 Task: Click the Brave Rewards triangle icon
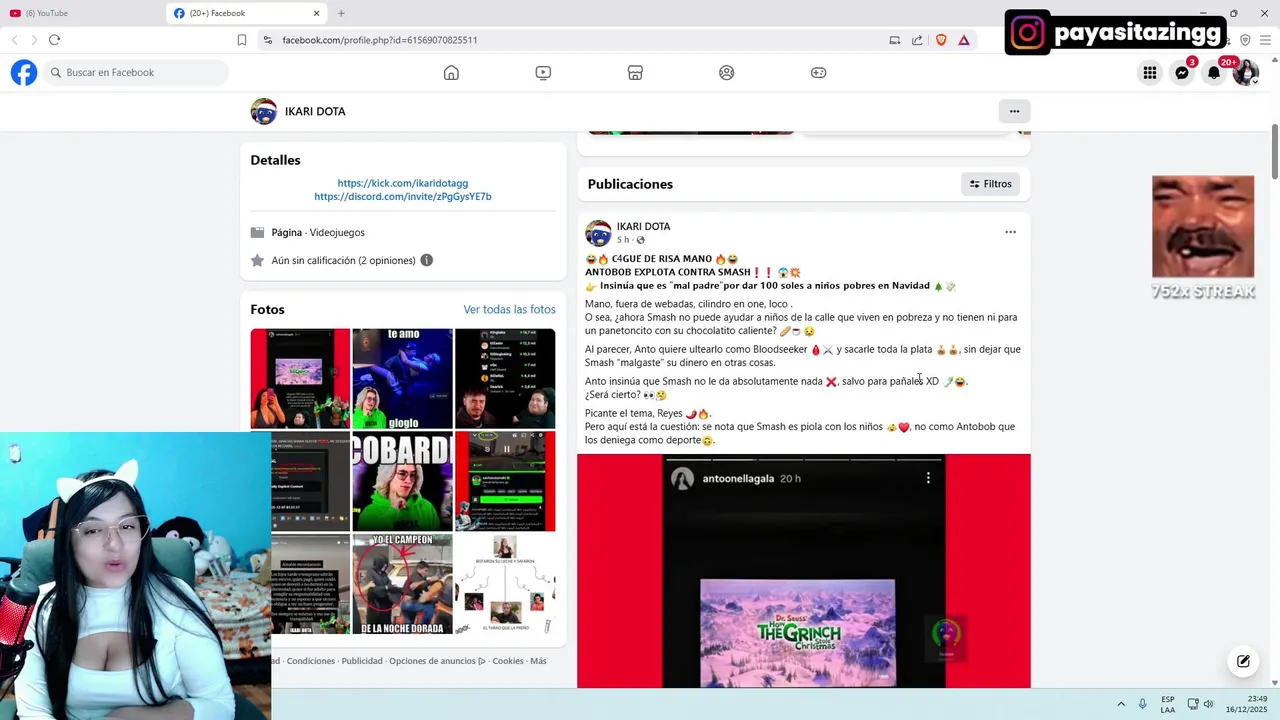964,40
